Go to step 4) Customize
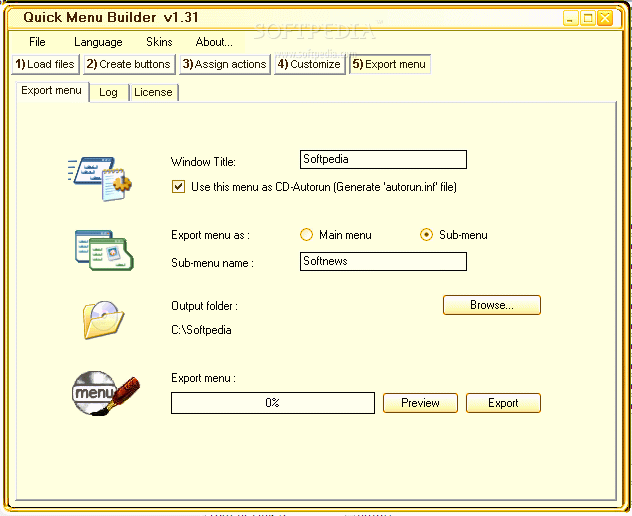Viewport: 632px width, 516px height. [310, 64]
